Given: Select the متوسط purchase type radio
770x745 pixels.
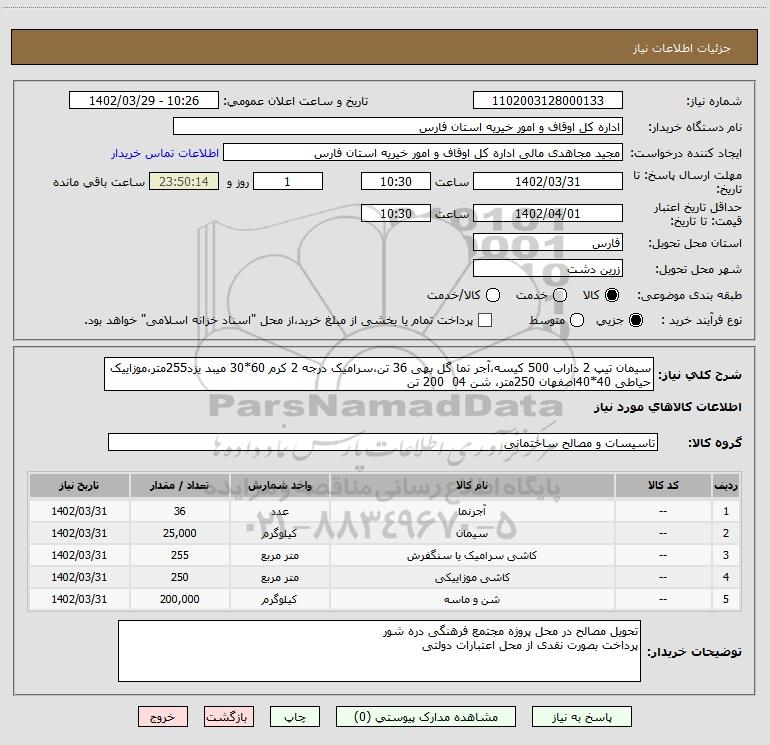Looking at the screenshot, I should click(x=577, y=321).
